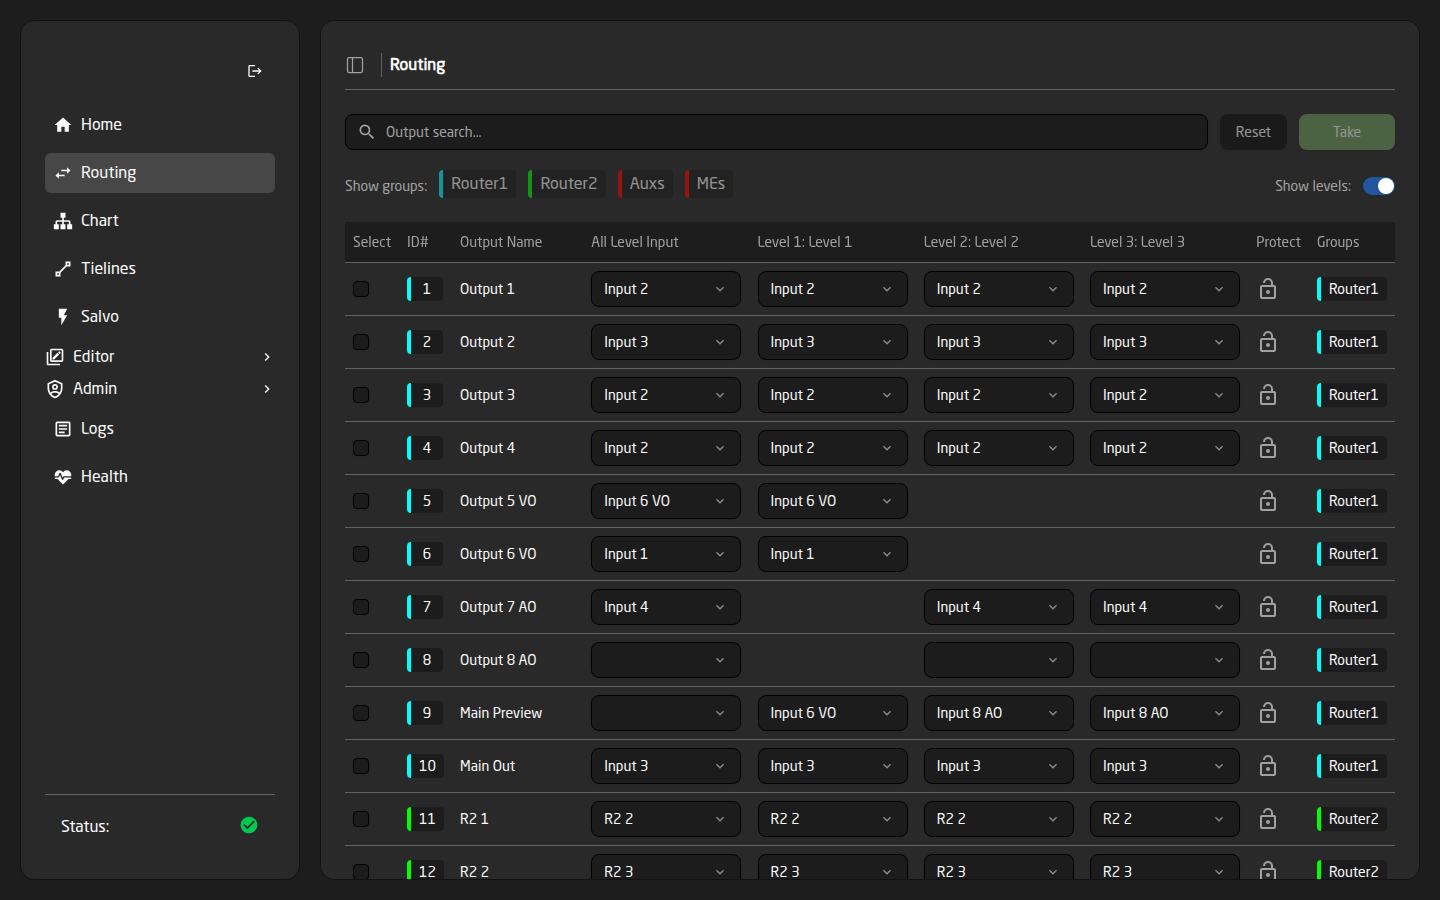The width and height of the screenshot is (1440, 900).
Task: Toggle the sidebar panel icon next to Routing
Action: click(355, 65)
